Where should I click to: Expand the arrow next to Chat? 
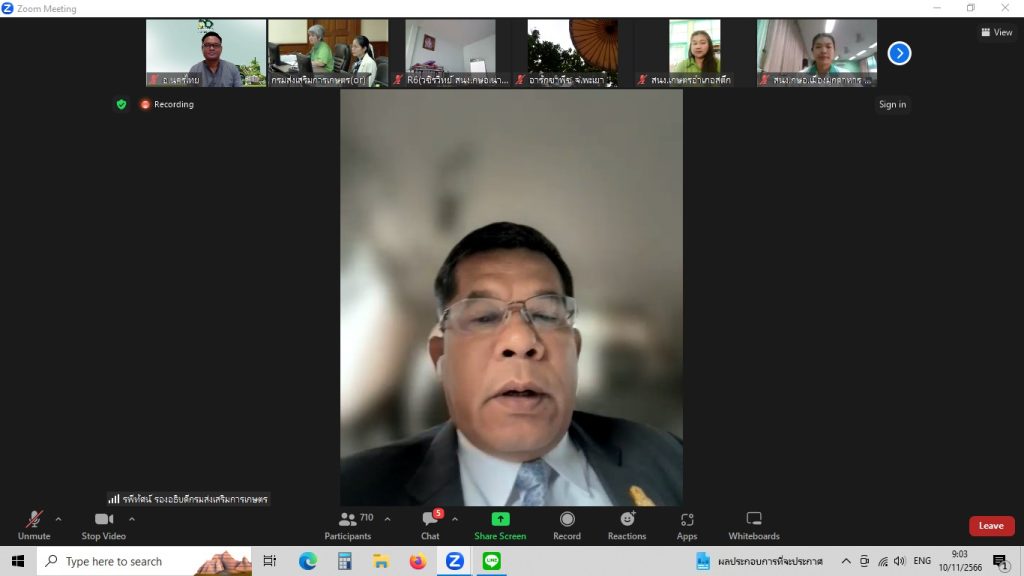pyautogui.click(x=455, y=519)
